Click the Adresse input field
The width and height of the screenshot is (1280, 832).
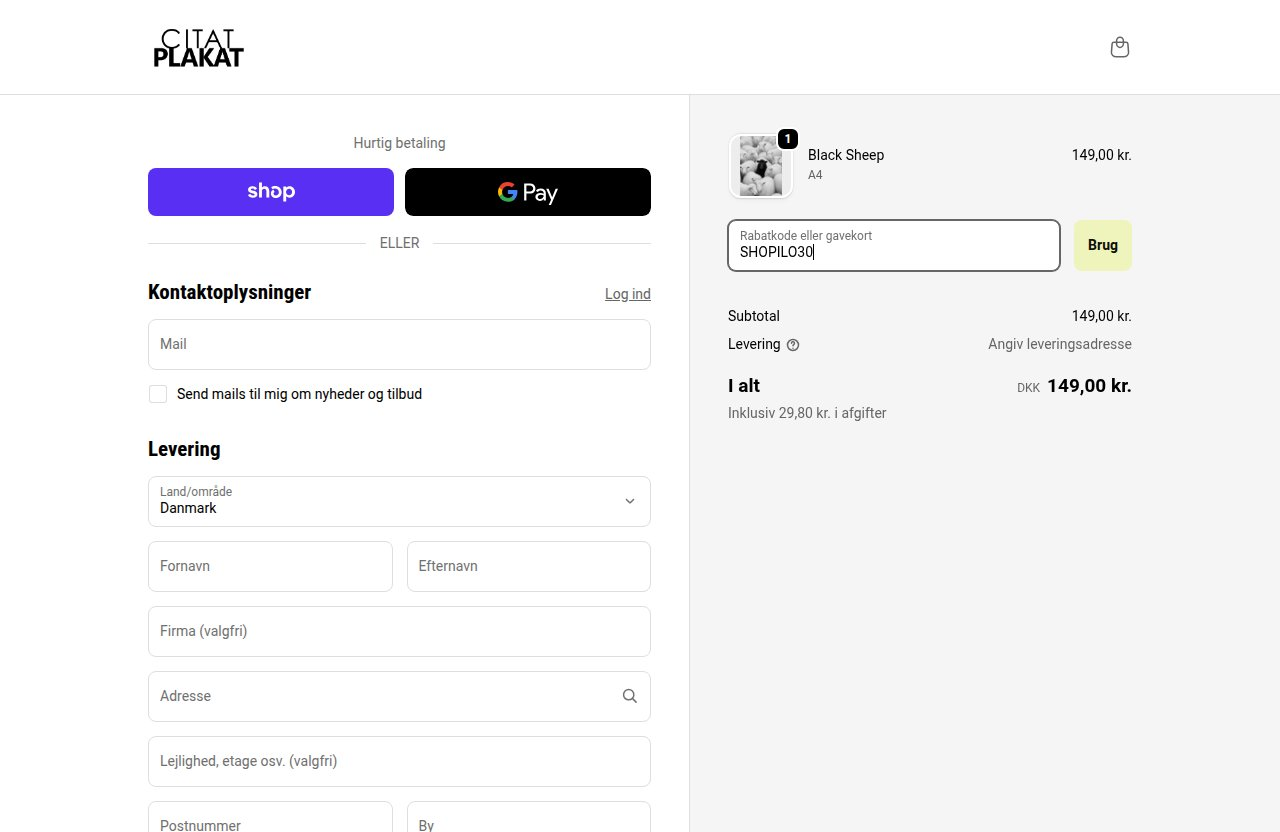pyautogui.click(x=399, y=696)
